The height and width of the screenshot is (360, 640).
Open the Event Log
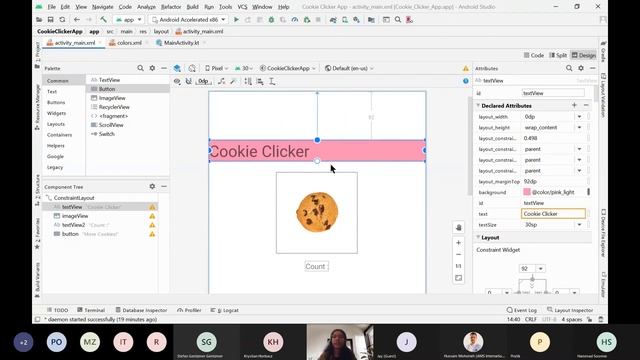coord(522,310)
